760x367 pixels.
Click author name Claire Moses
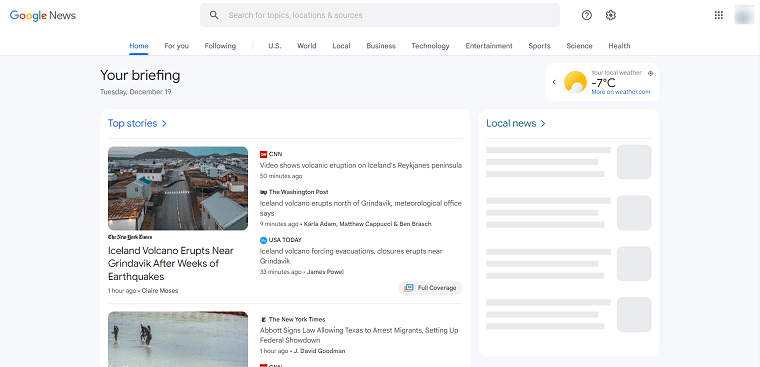click(x=160, y=291)
